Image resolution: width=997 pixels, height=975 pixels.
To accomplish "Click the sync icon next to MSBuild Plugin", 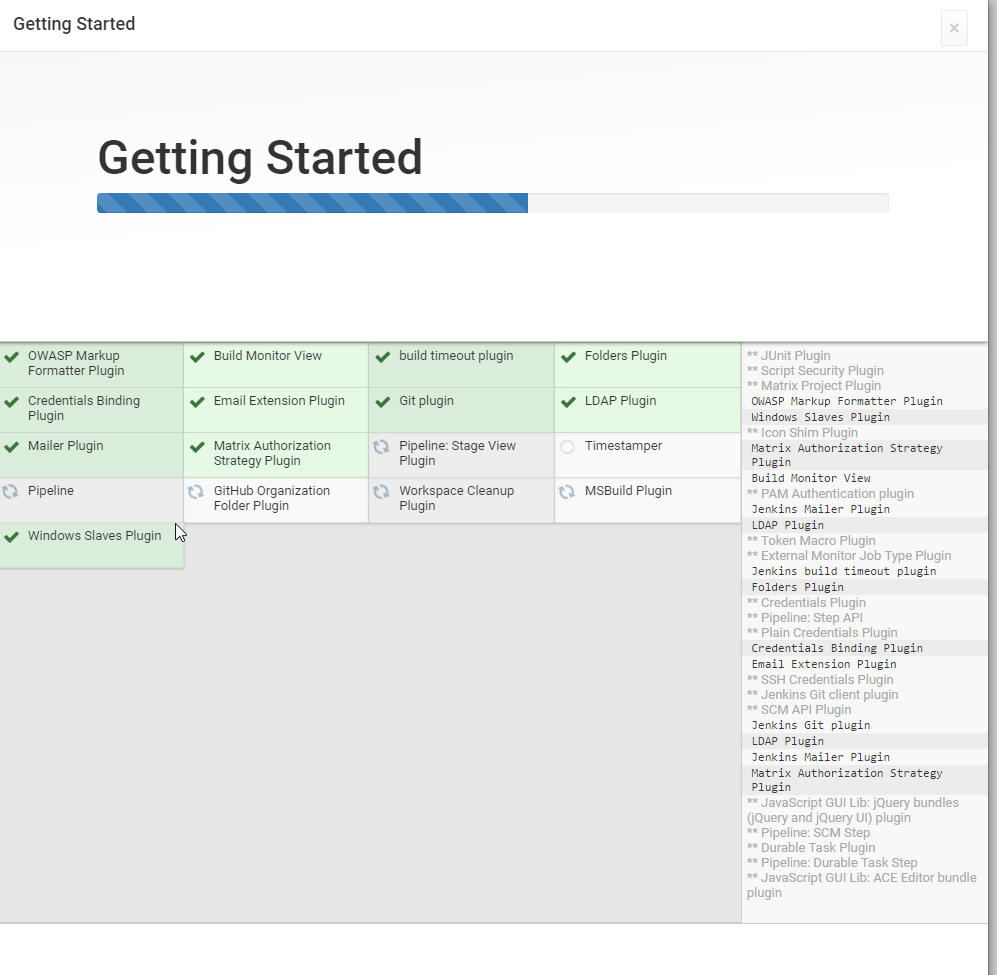I will (x=567, y=492).
